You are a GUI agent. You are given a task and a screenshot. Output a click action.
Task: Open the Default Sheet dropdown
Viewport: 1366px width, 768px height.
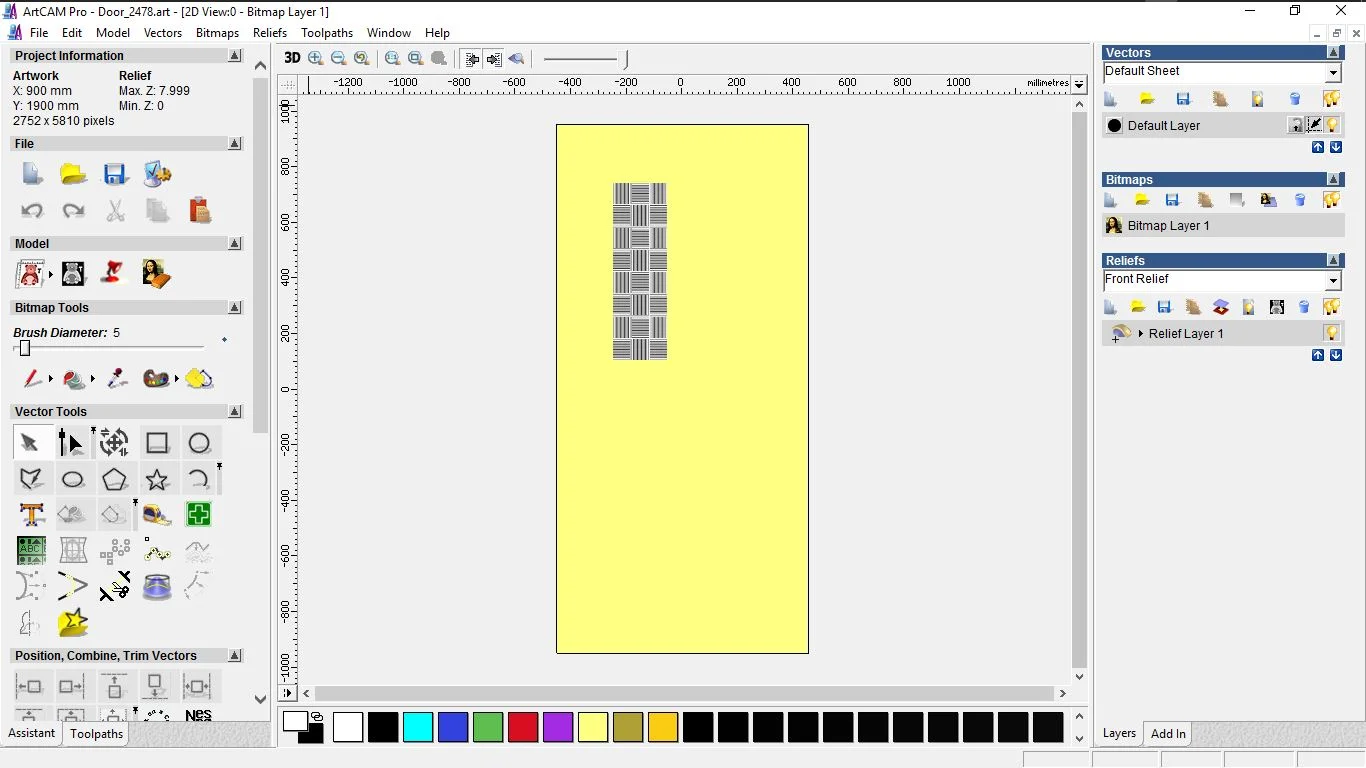pyautogui.click(x=1333, y=72)
